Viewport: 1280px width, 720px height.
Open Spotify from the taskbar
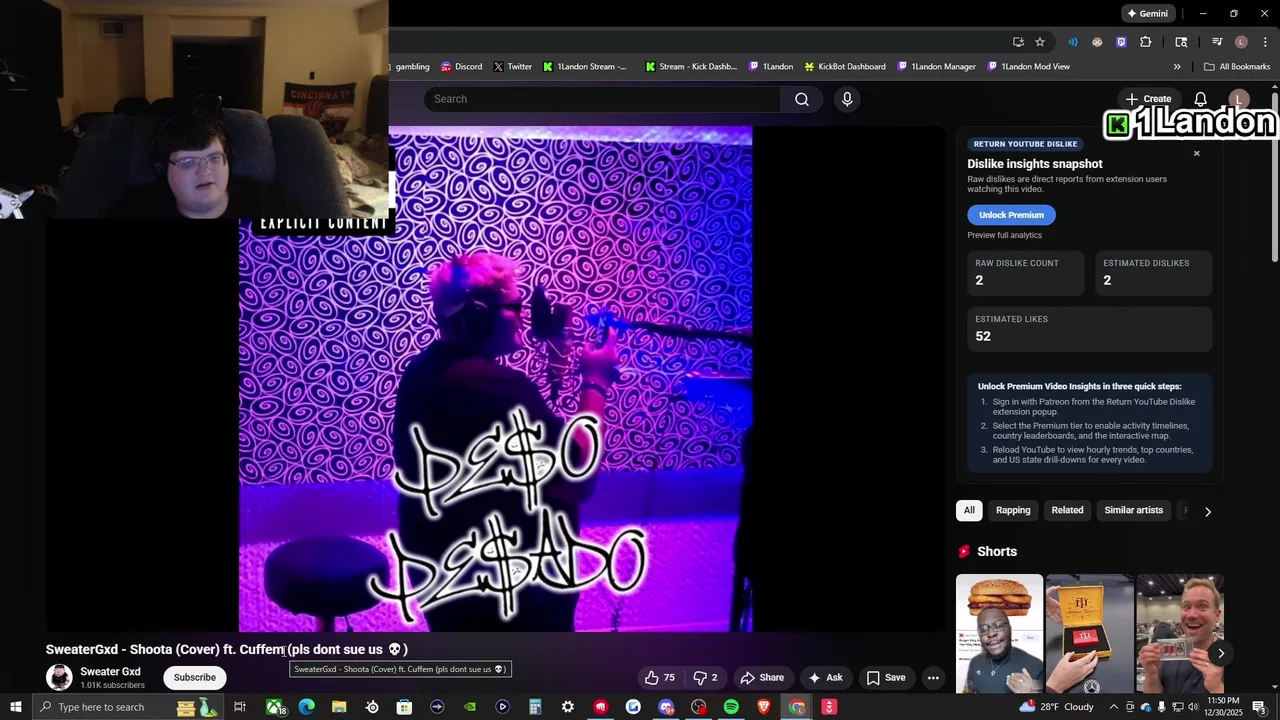click(x=731, y=707)
